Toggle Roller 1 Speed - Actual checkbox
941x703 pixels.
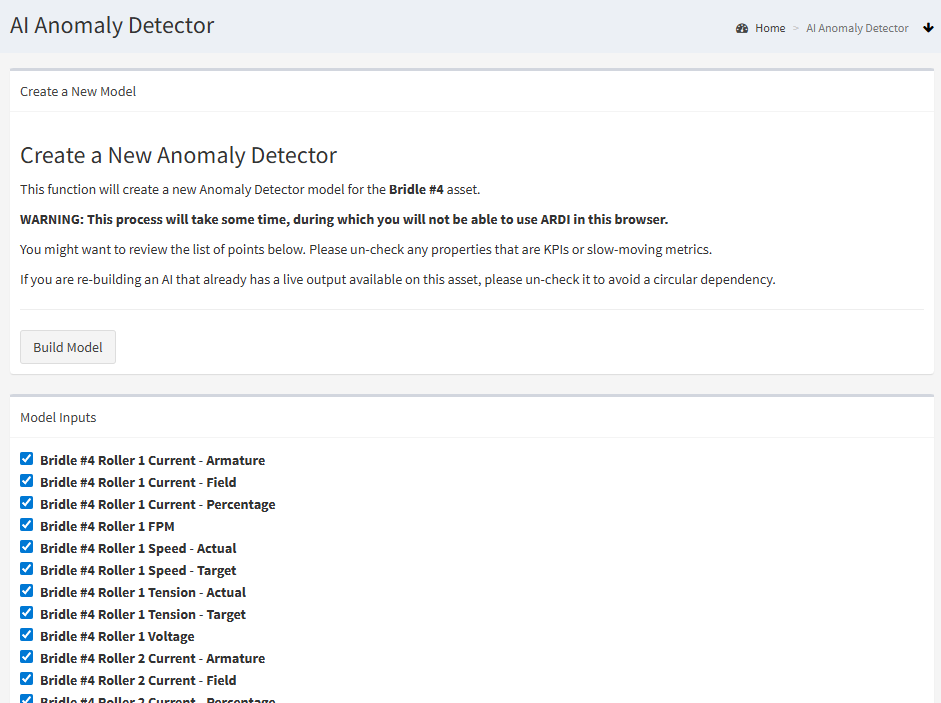pos(27,547)
